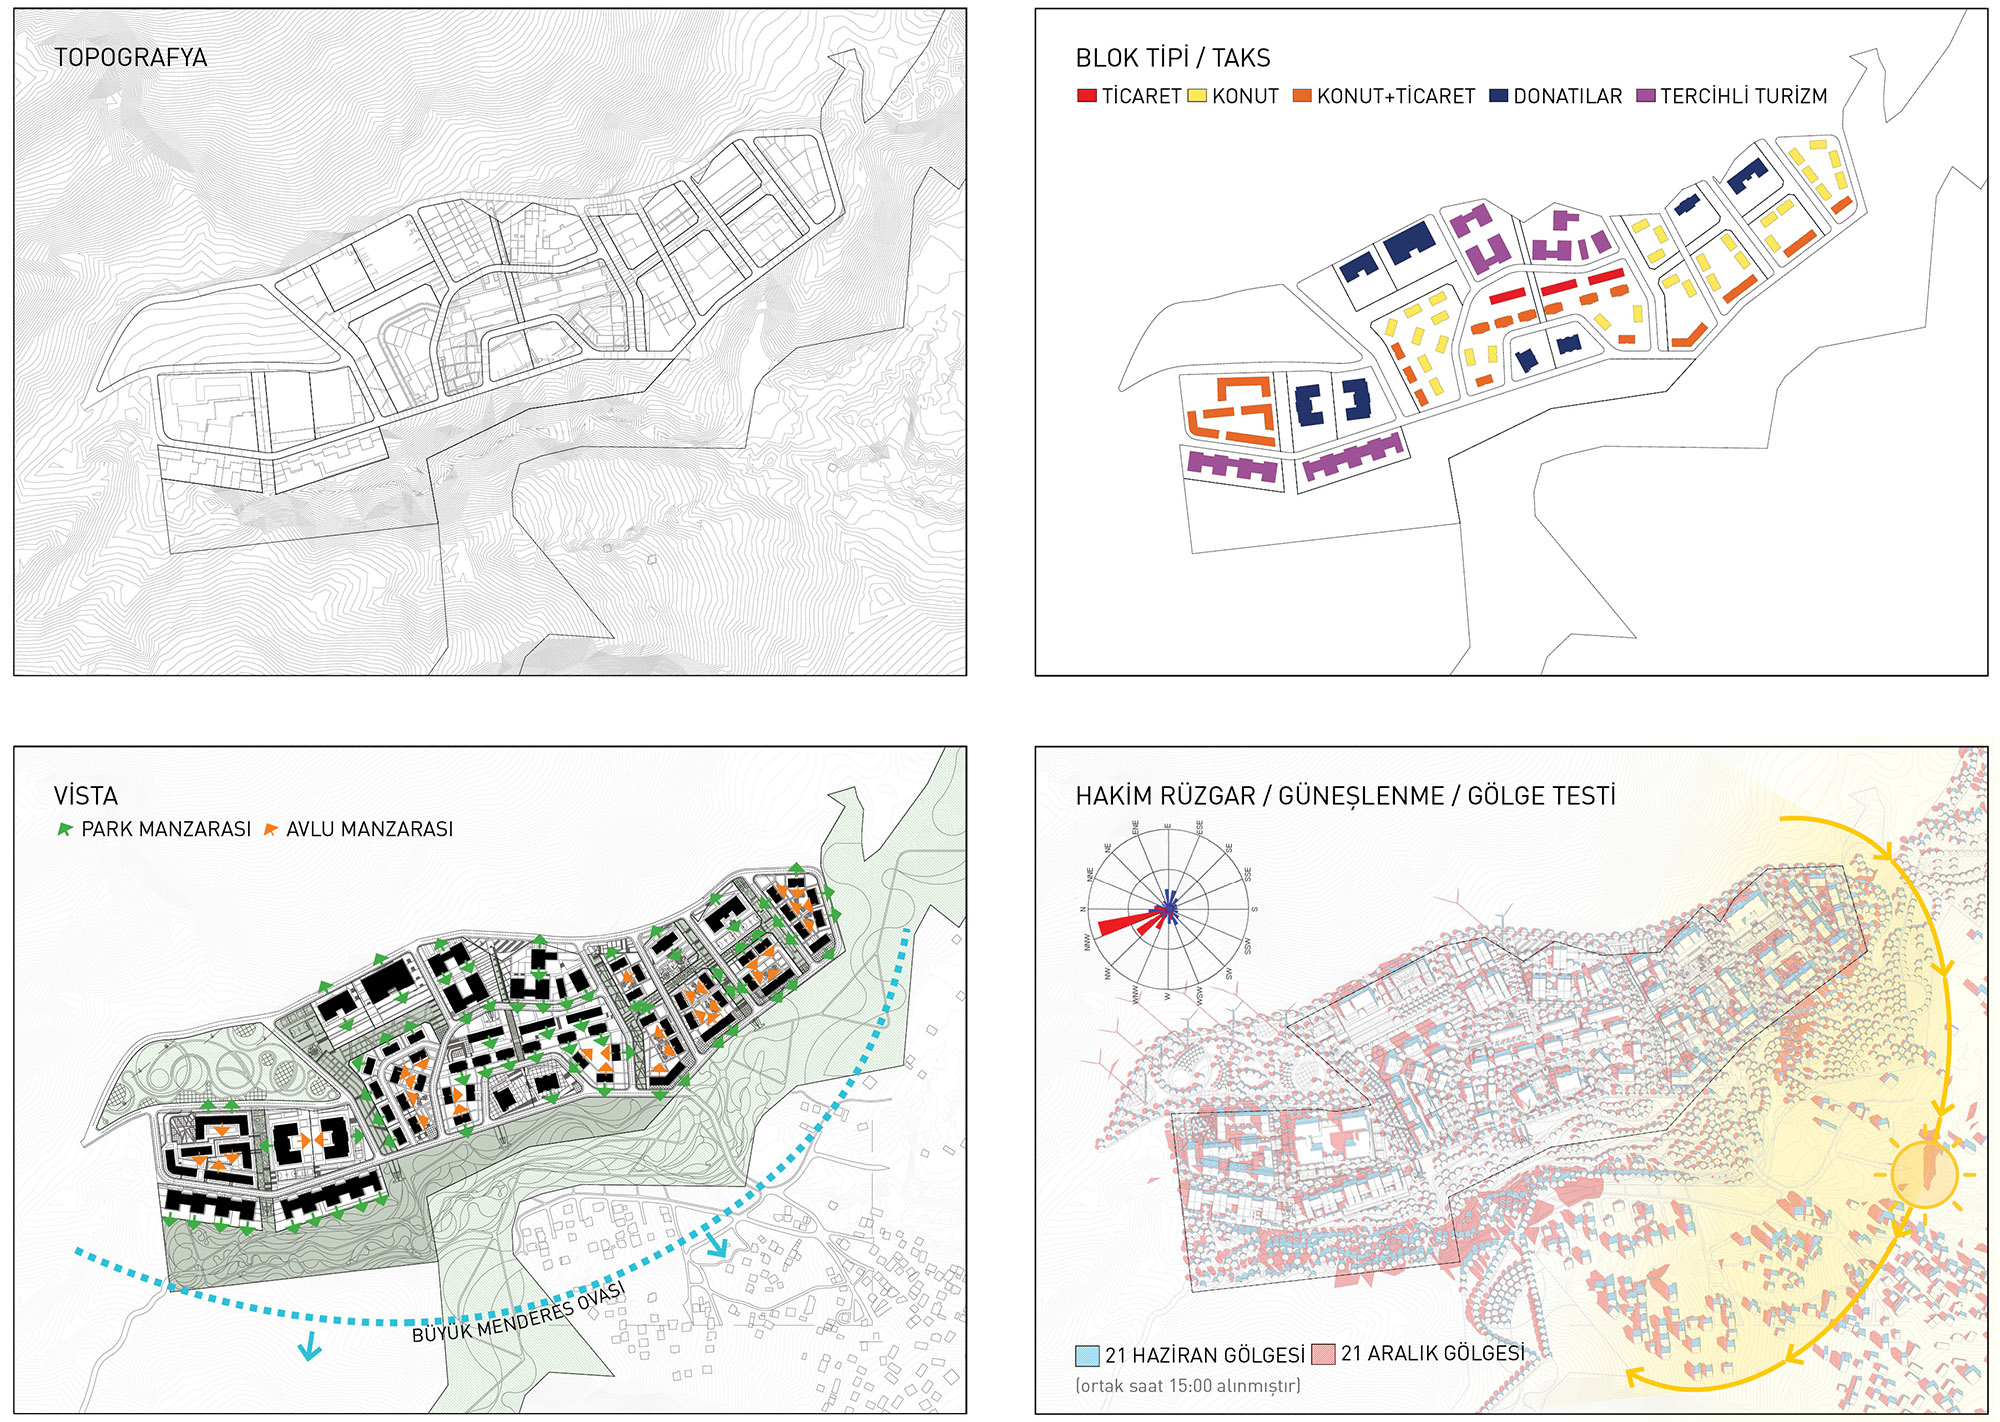Click the wind rose compass diagram

[1168, 910]
